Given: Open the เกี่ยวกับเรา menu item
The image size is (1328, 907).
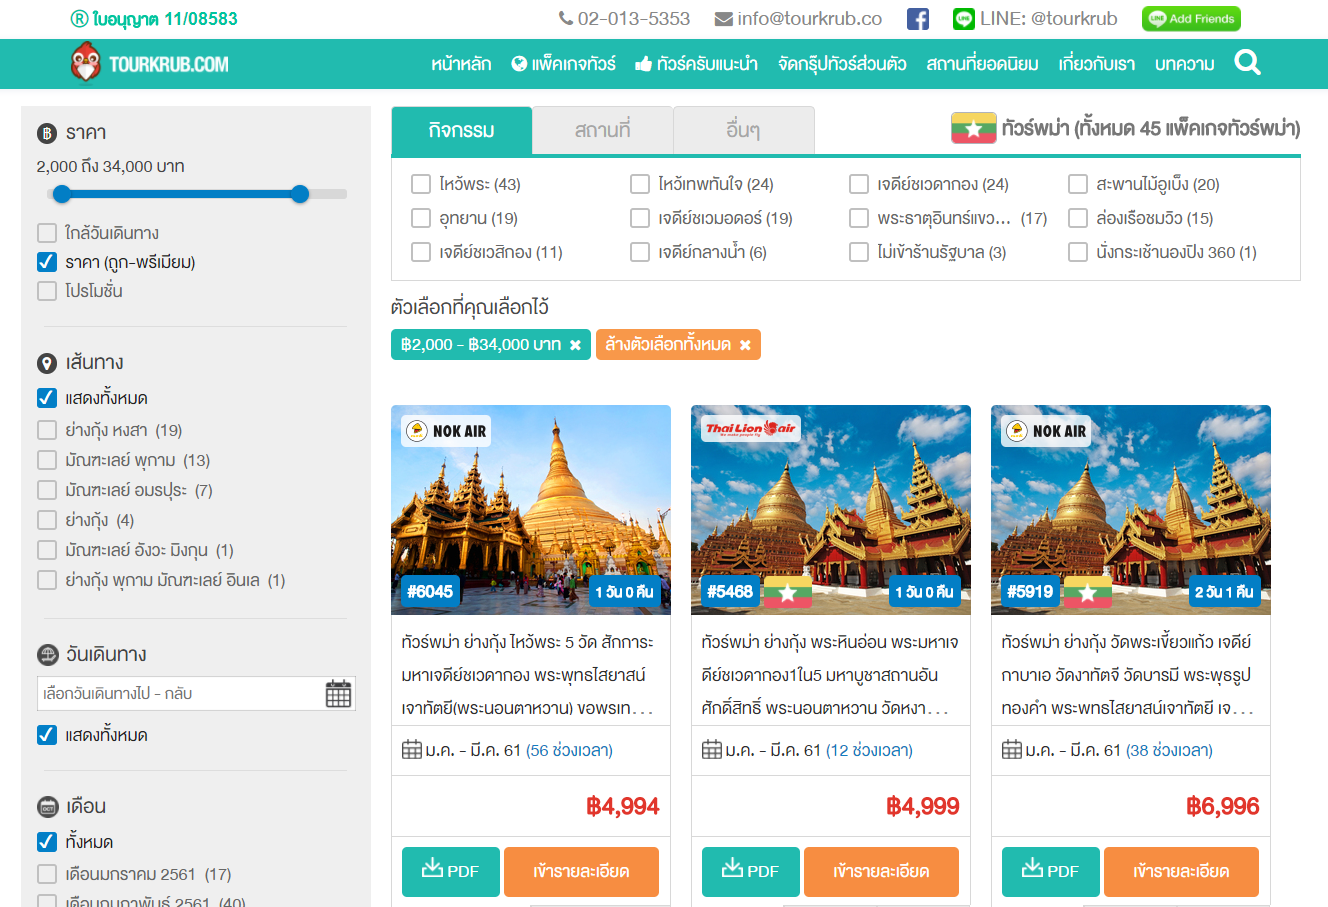Looking at the screenshot, I should tap(1097, 64).
